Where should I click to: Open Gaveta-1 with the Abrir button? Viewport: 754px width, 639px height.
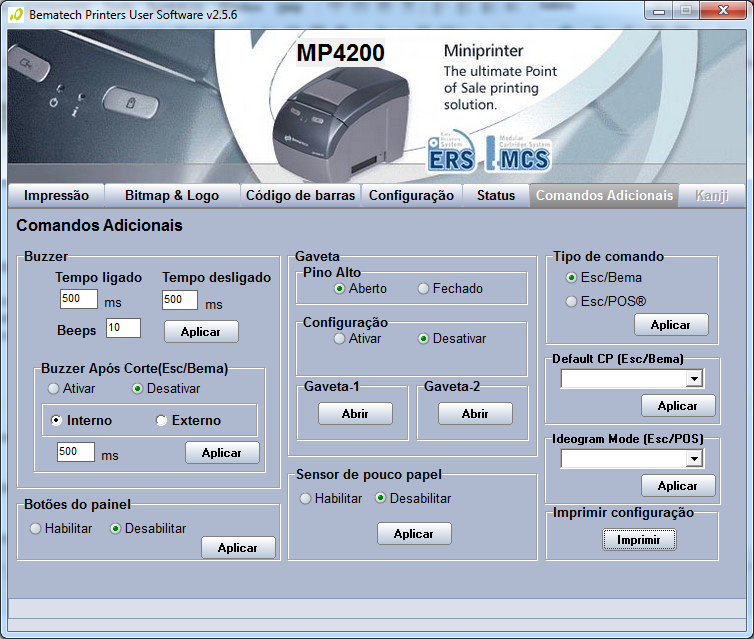(355, 413)
